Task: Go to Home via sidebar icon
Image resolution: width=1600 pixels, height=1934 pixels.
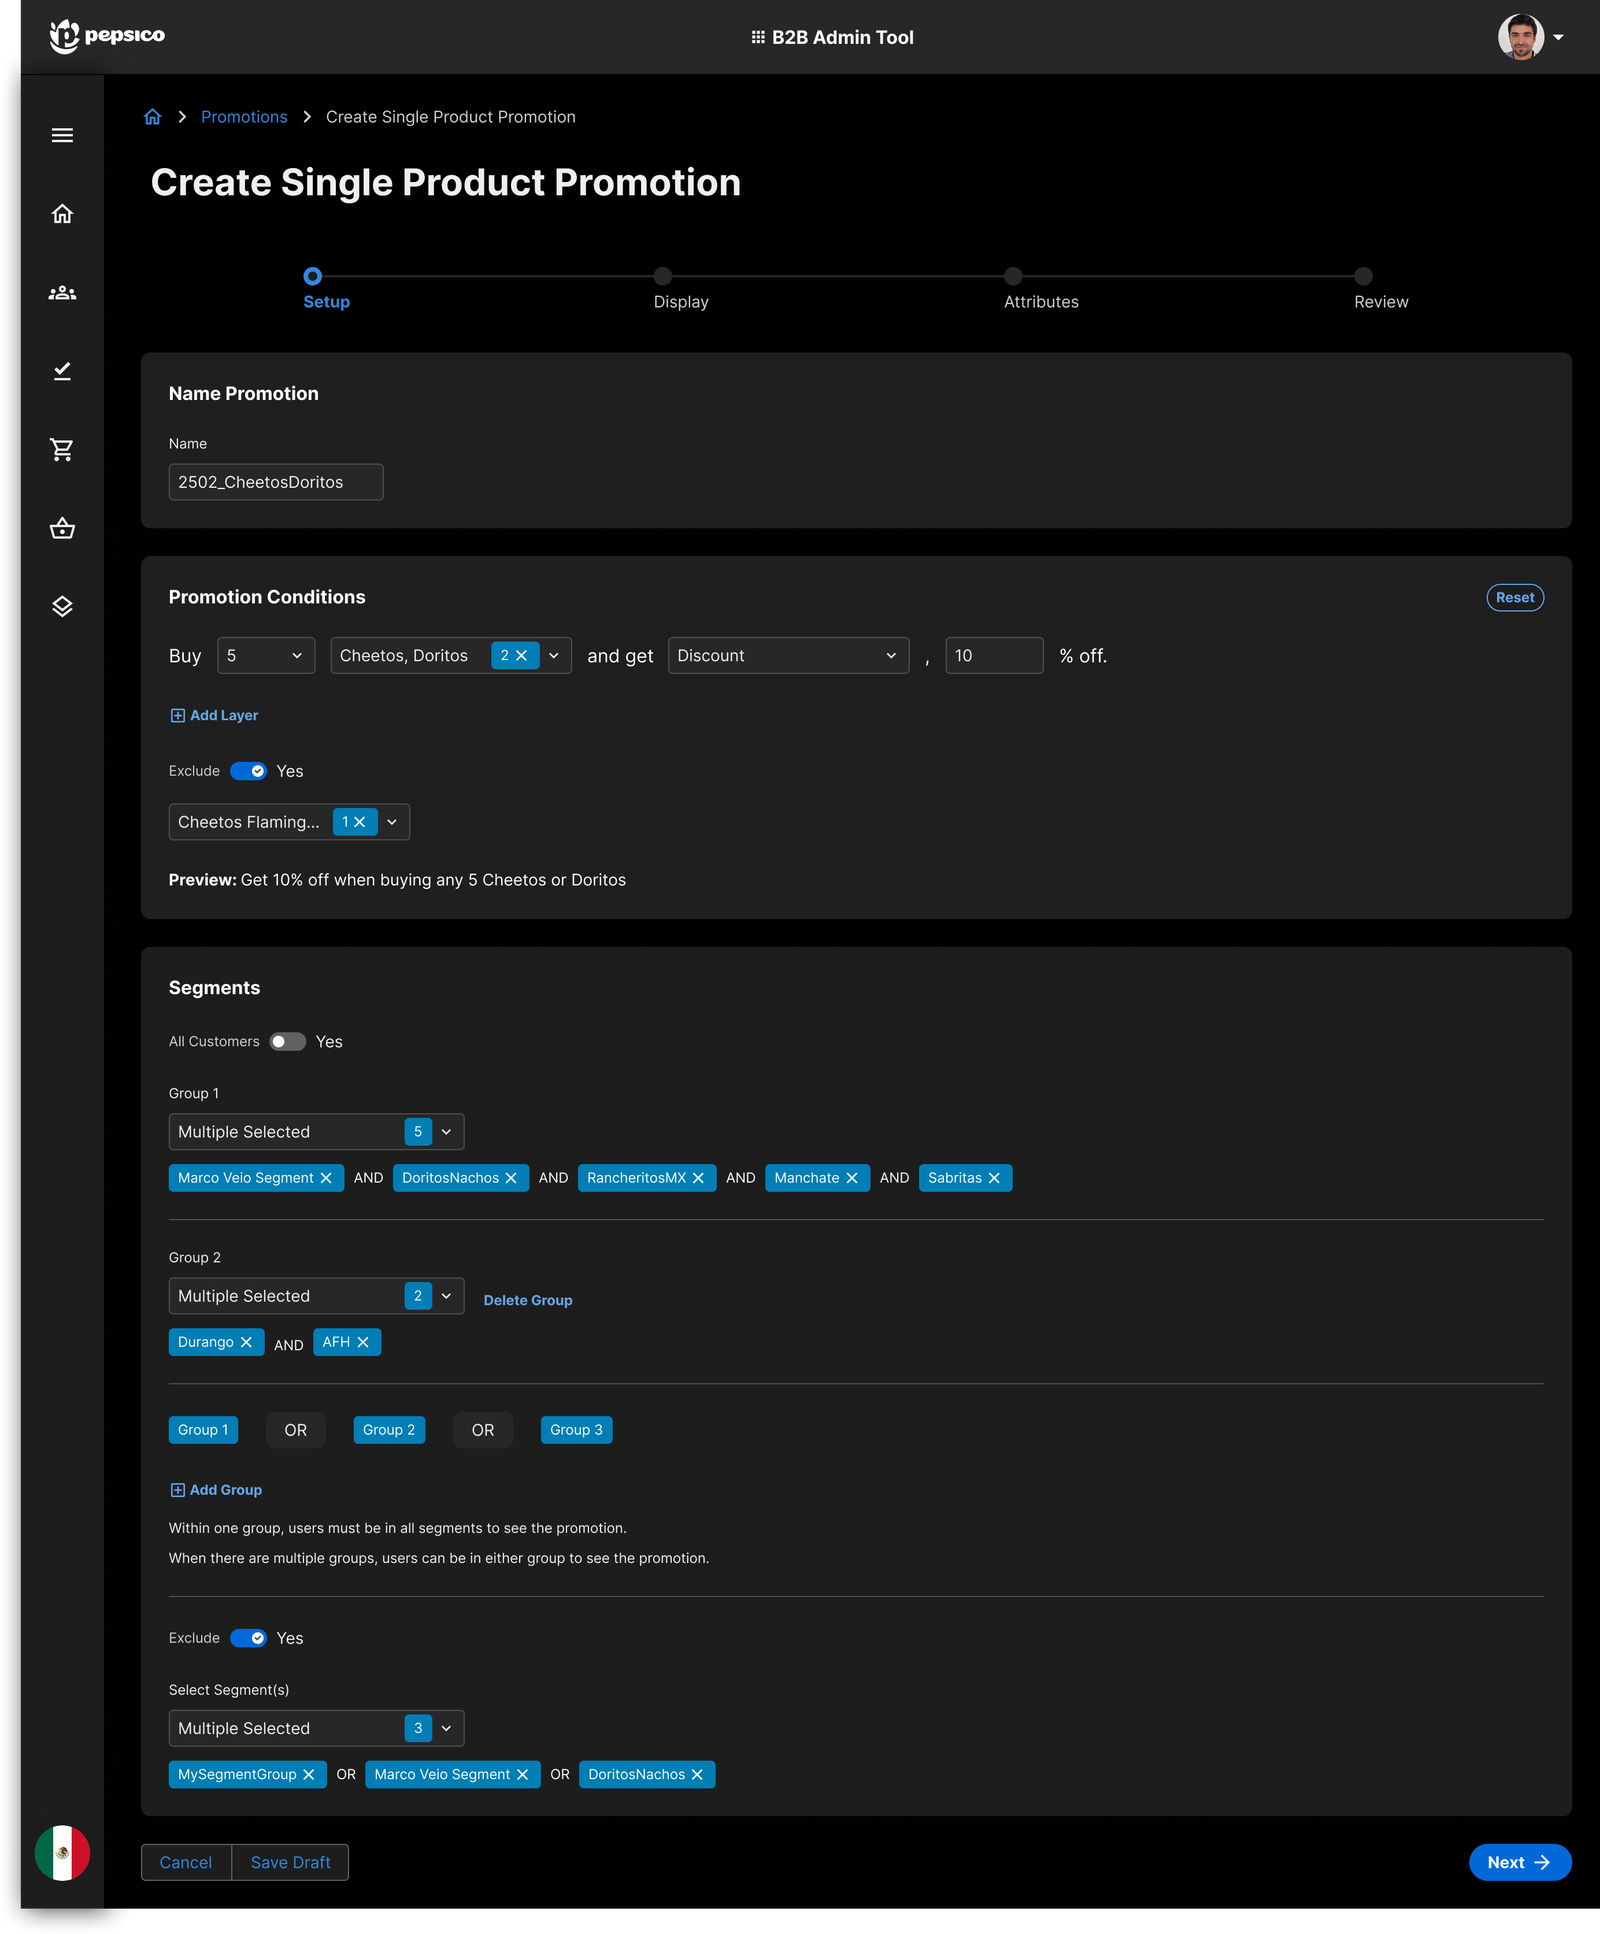Action: coord(62,214)
